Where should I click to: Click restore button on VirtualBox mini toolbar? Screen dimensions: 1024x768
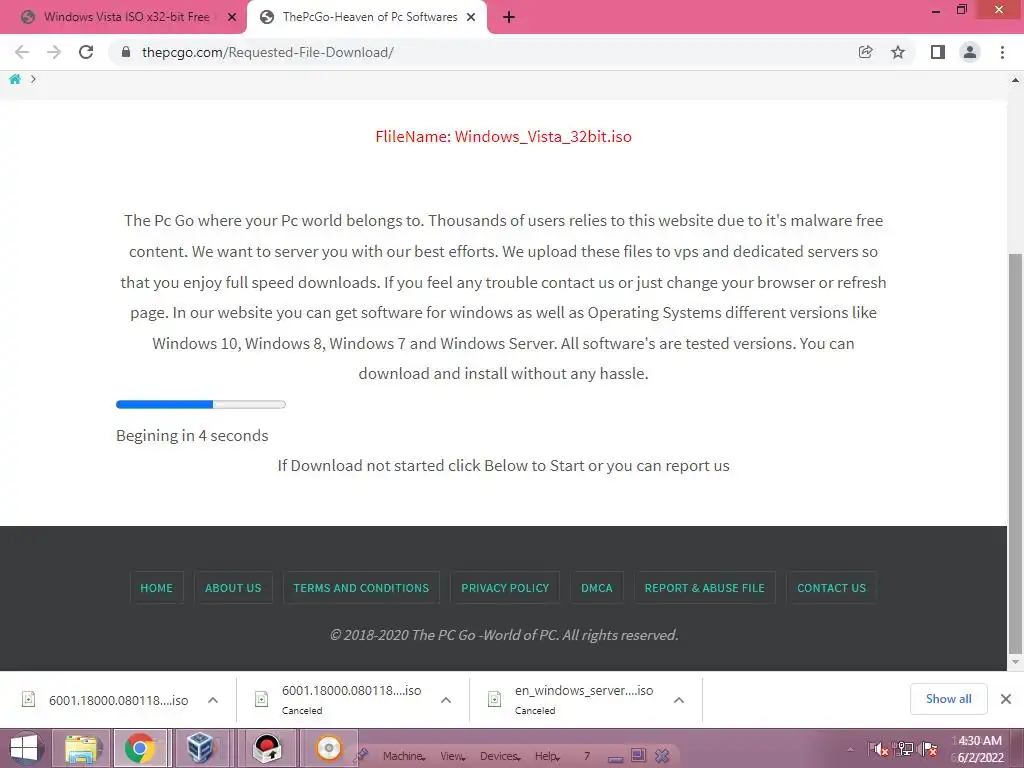(x=638, y=756)
